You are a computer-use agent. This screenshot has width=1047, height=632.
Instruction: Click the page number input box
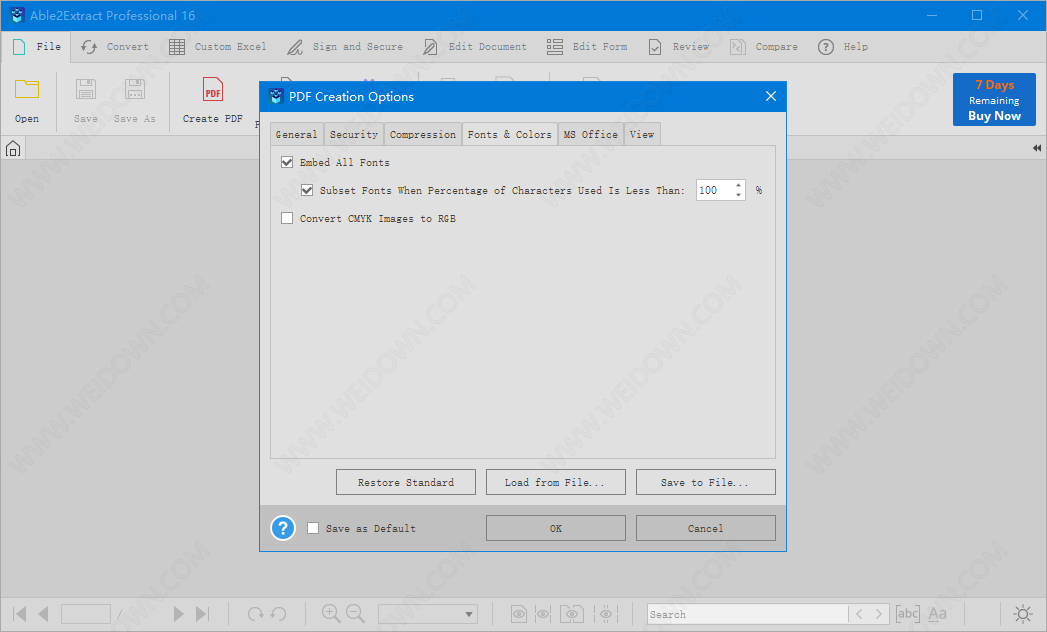tap(85, 613)
